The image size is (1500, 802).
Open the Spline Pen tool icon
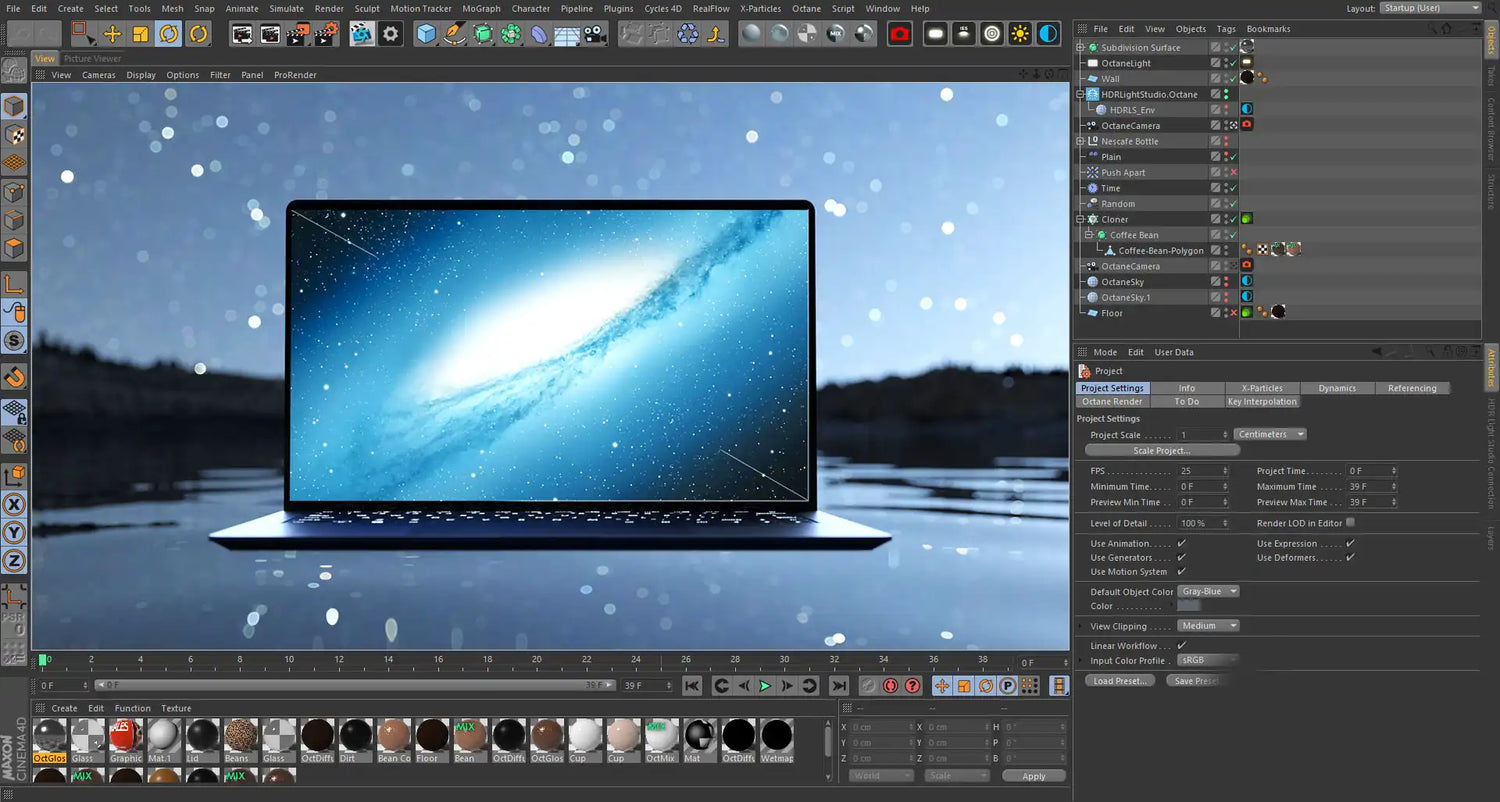pyautogui.click(x=454, y=34)
